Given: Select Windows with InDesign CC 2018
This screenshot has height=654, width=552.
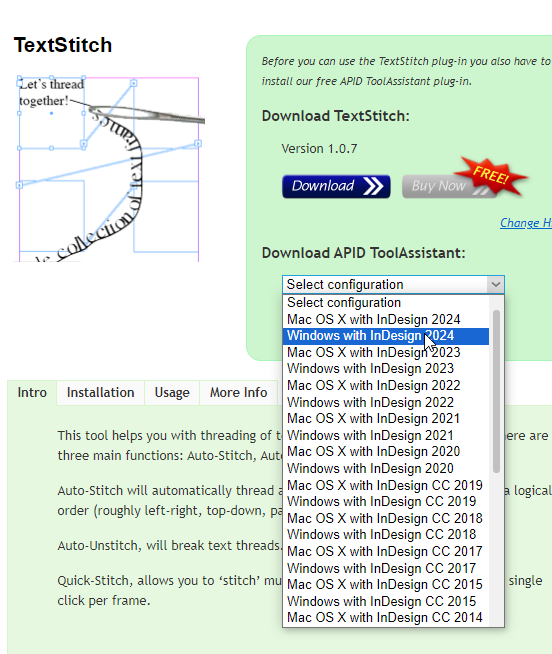Looking at the screenshot, I should 386,535.
